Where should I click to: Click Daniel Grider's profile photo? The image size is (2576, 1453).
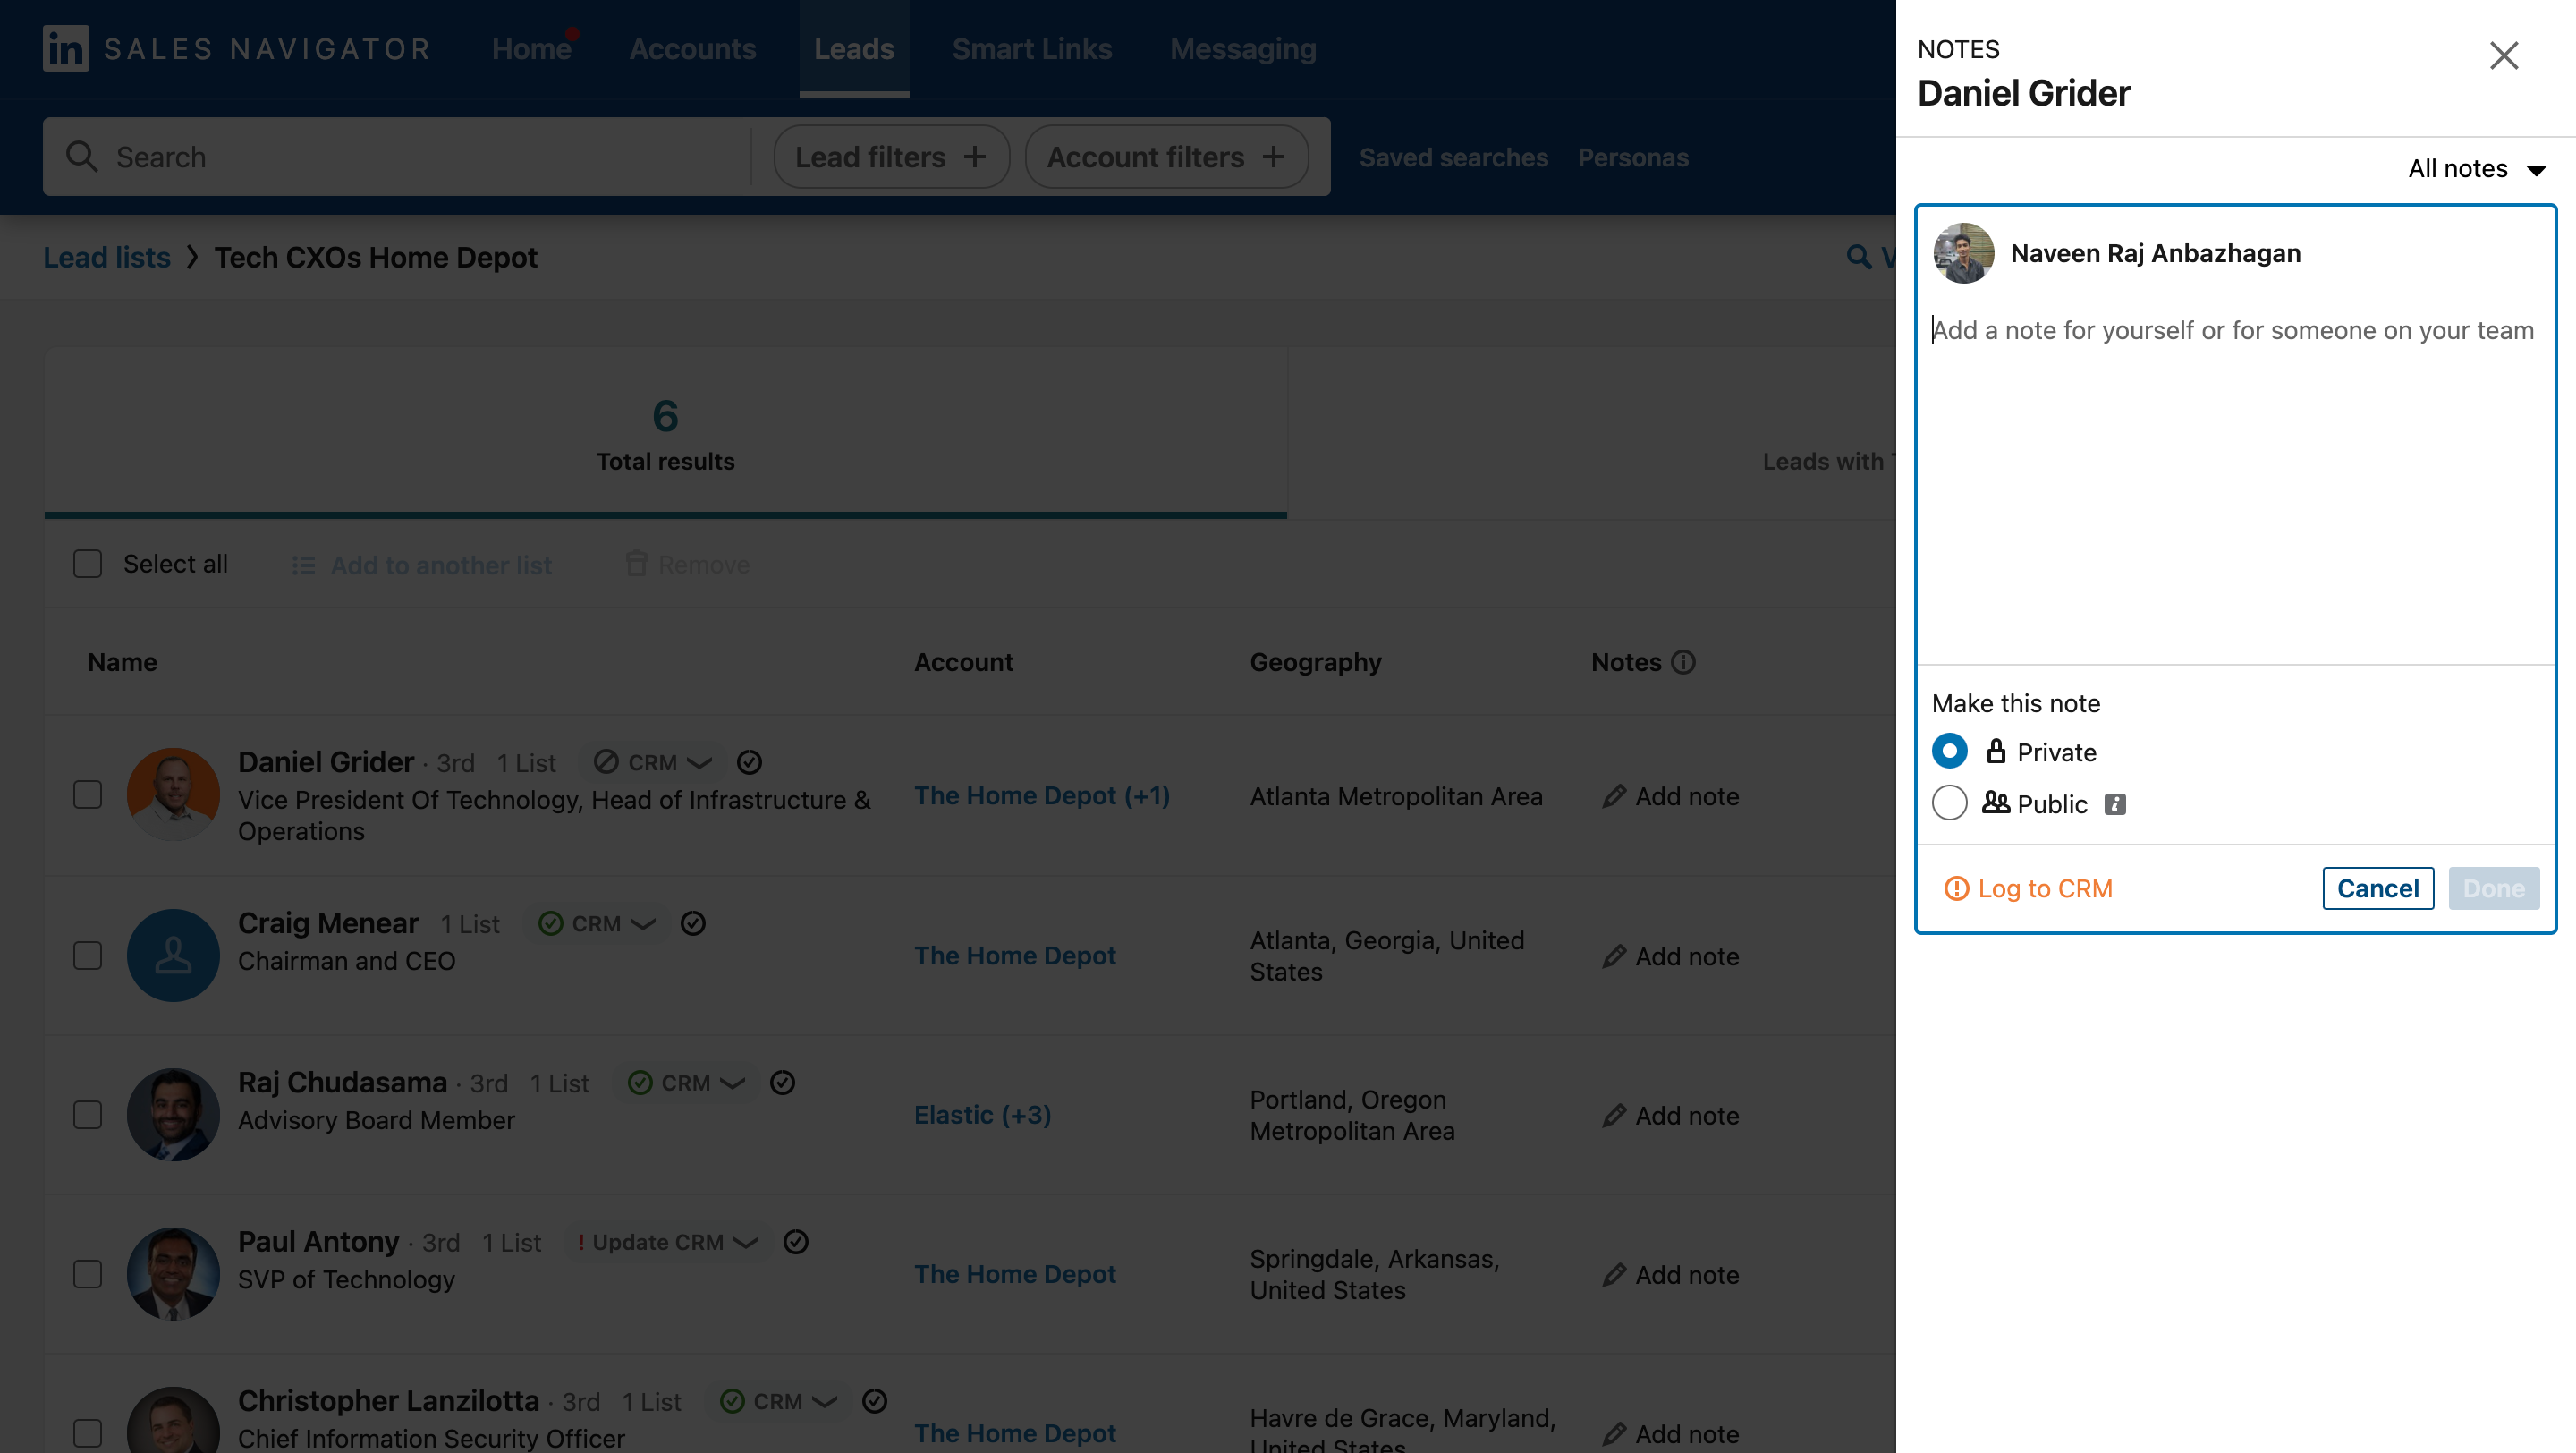tap(173, 794)
